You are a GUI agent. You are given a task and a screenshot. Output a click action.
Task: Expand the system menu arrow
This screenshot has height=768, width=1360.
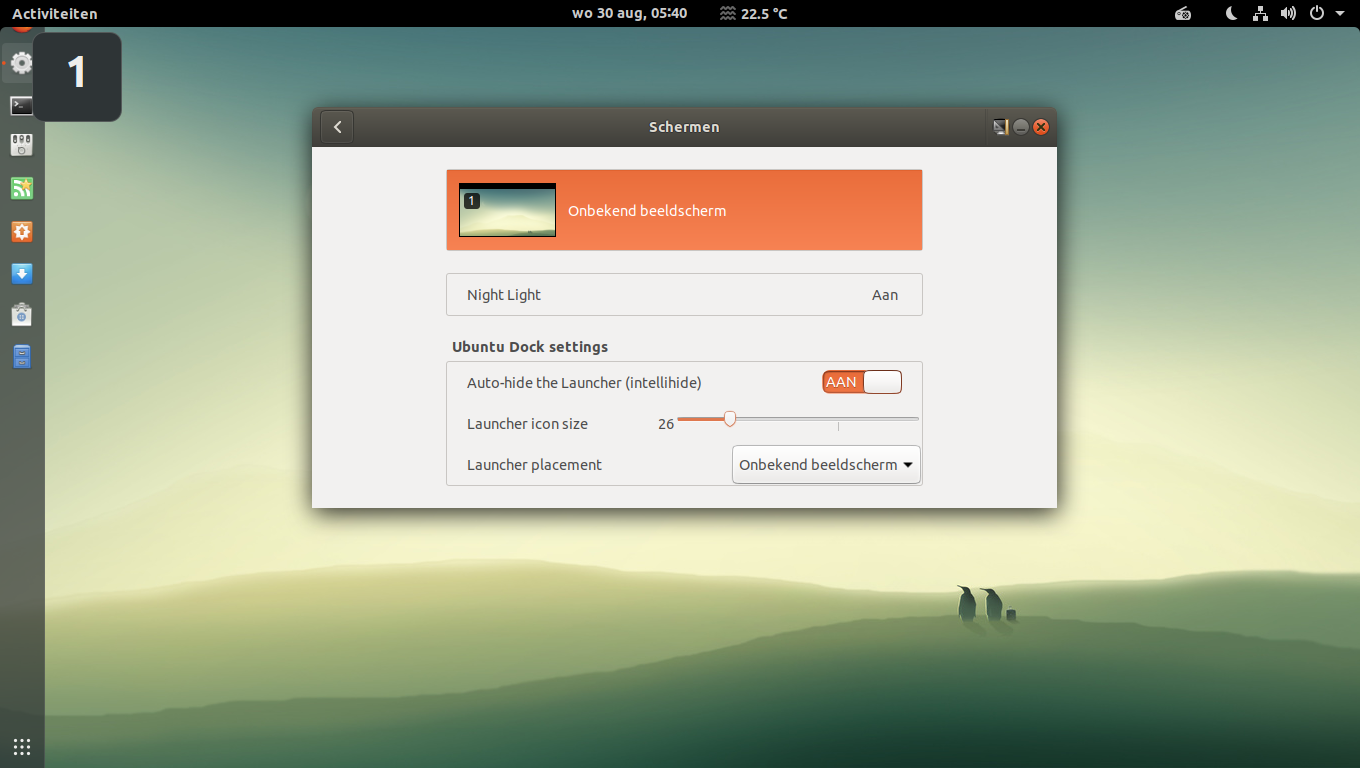(1340, 14)
